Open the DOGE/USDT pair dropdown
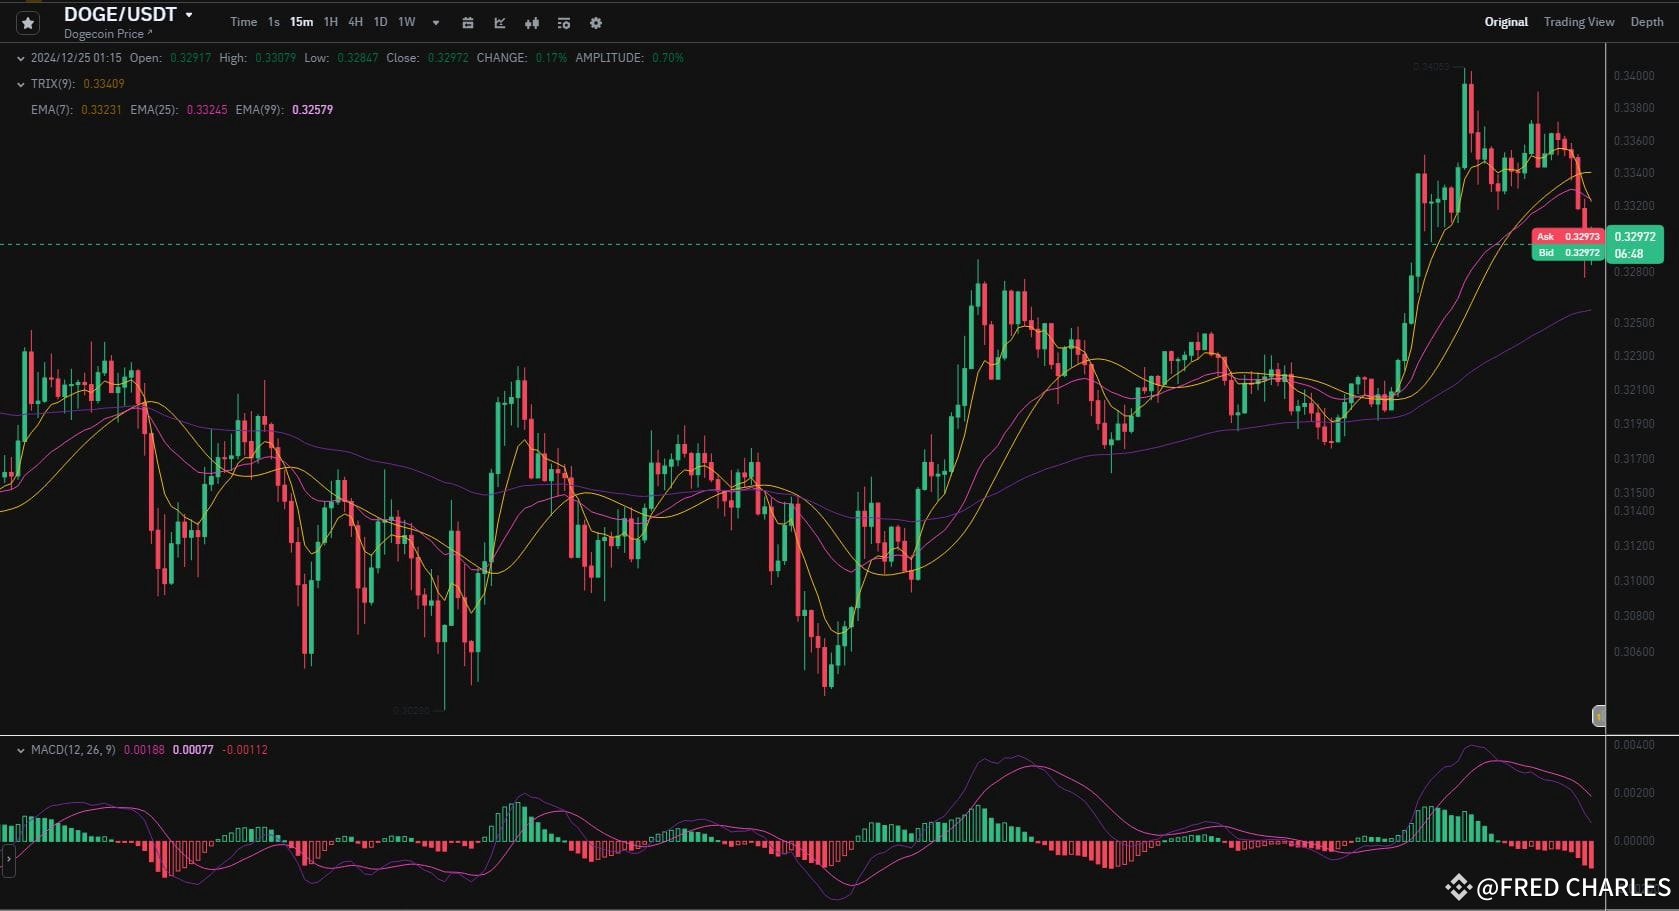 188,14
